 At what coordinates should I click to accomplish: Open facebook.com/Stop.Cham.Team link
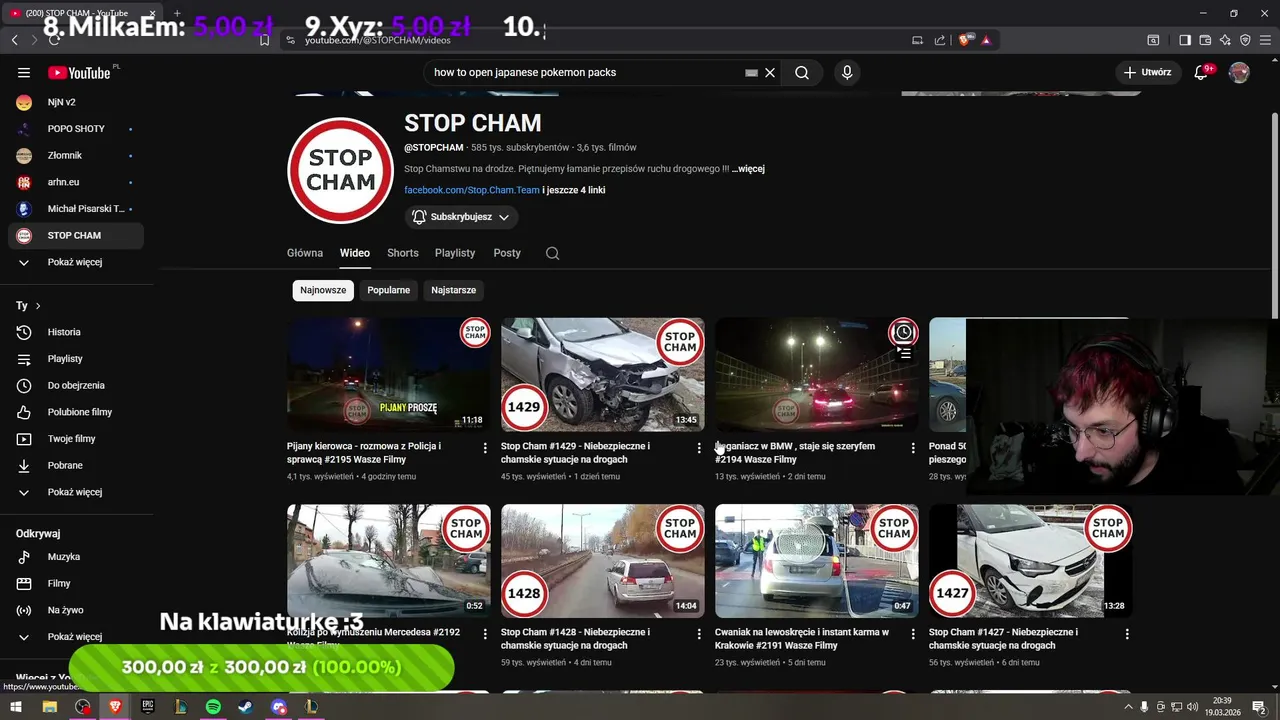(x=471, y=190)
